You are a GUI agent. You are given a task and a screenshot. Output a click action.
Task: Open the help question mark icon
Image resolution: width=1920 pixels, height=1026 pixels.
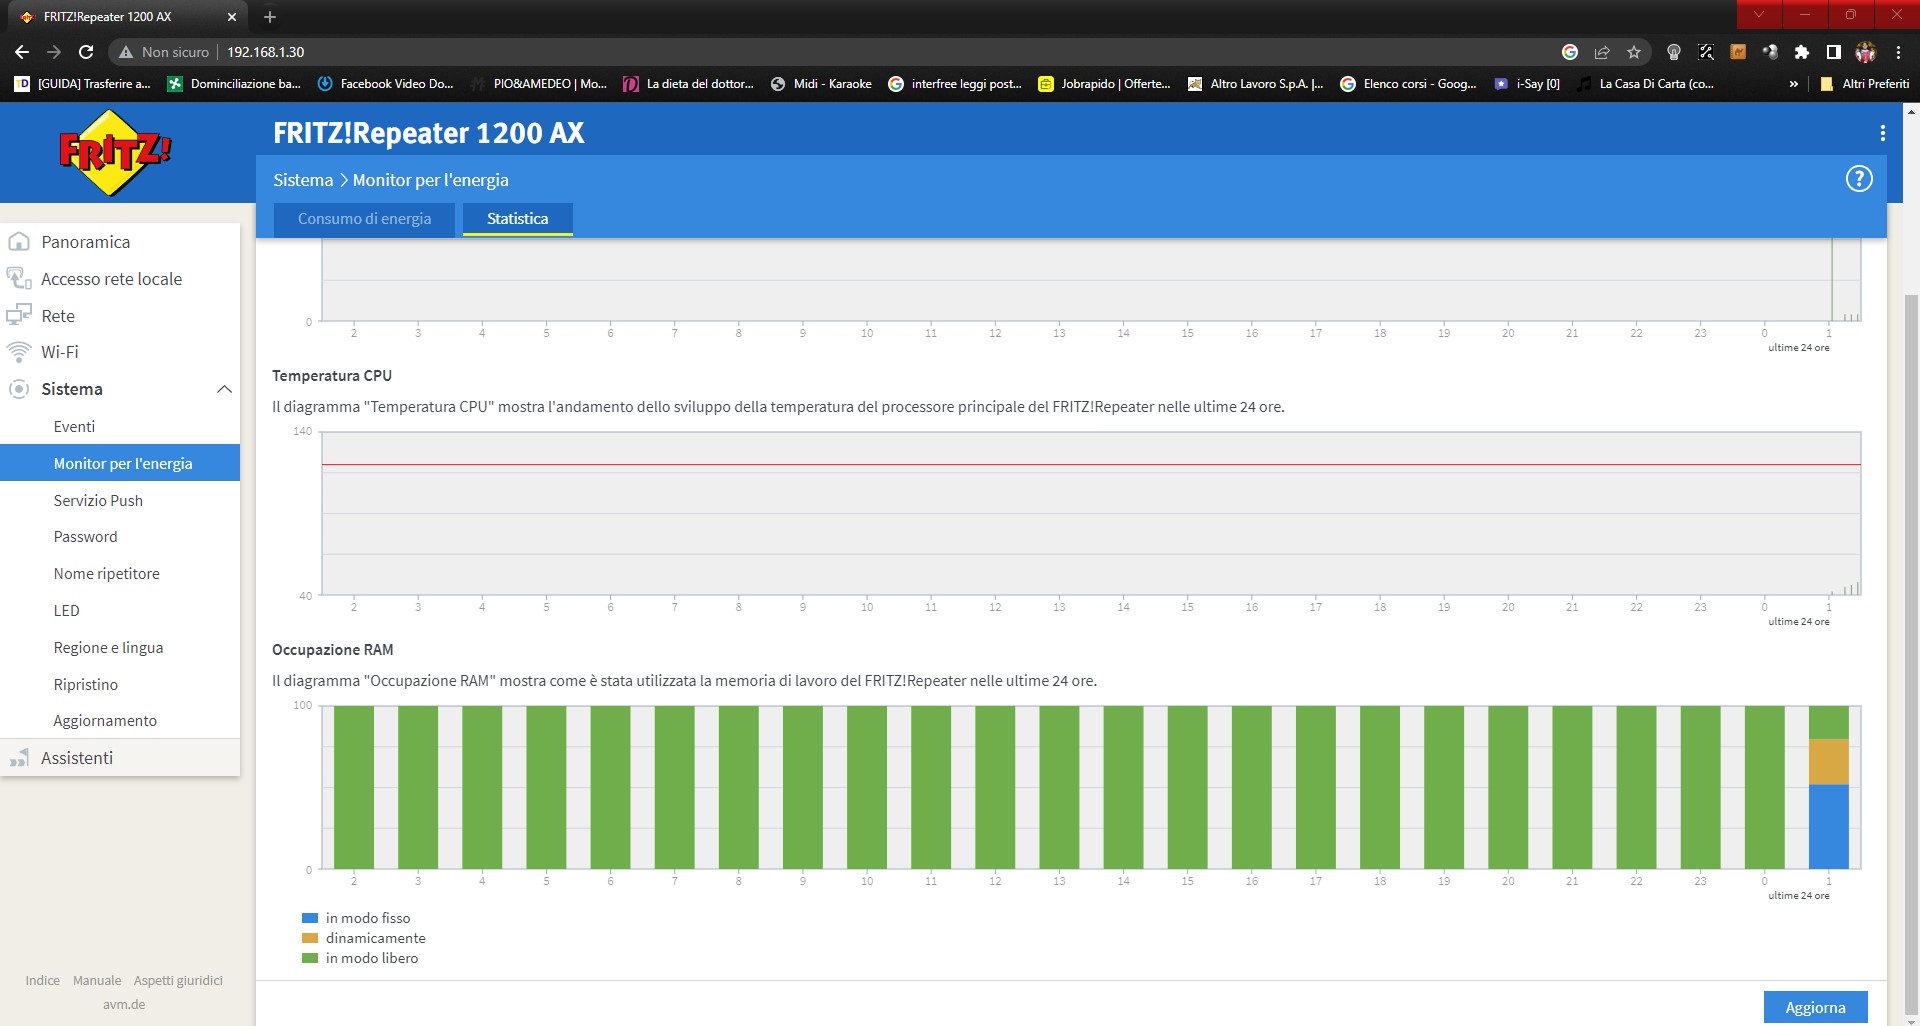click(1858, 179)
